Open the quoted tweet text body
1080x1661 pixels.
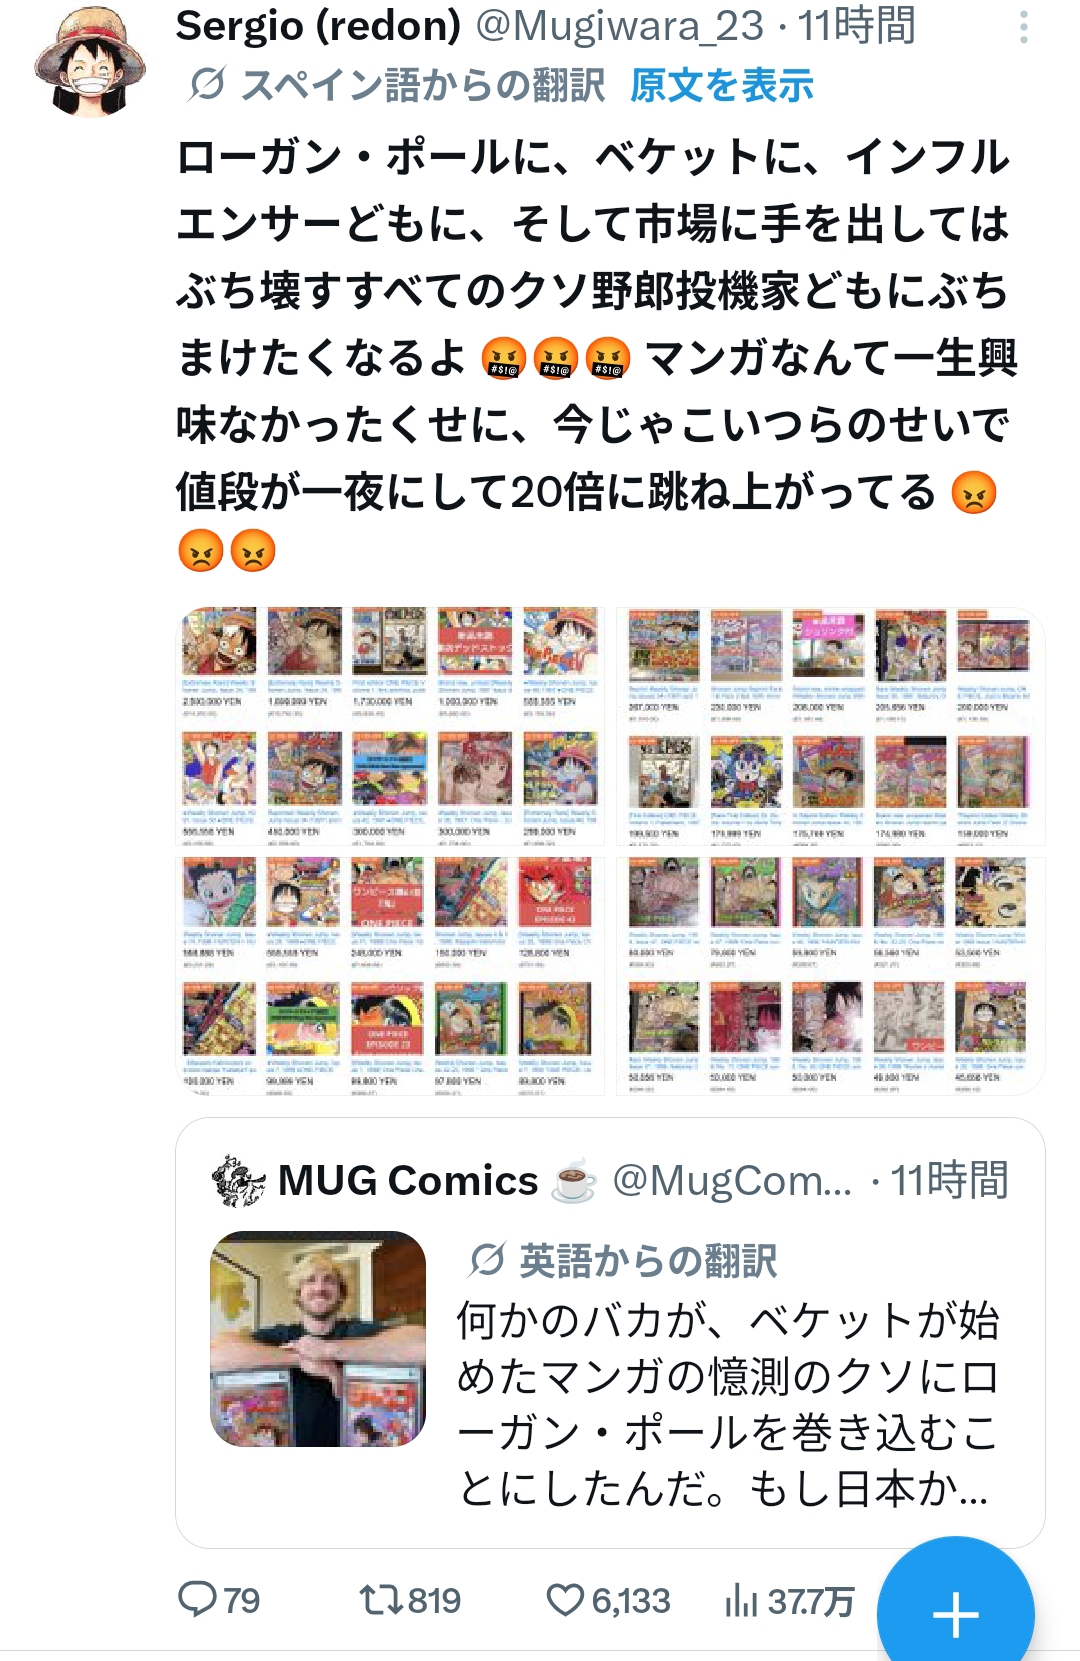pyautogui.click(x=728, y=1405)
